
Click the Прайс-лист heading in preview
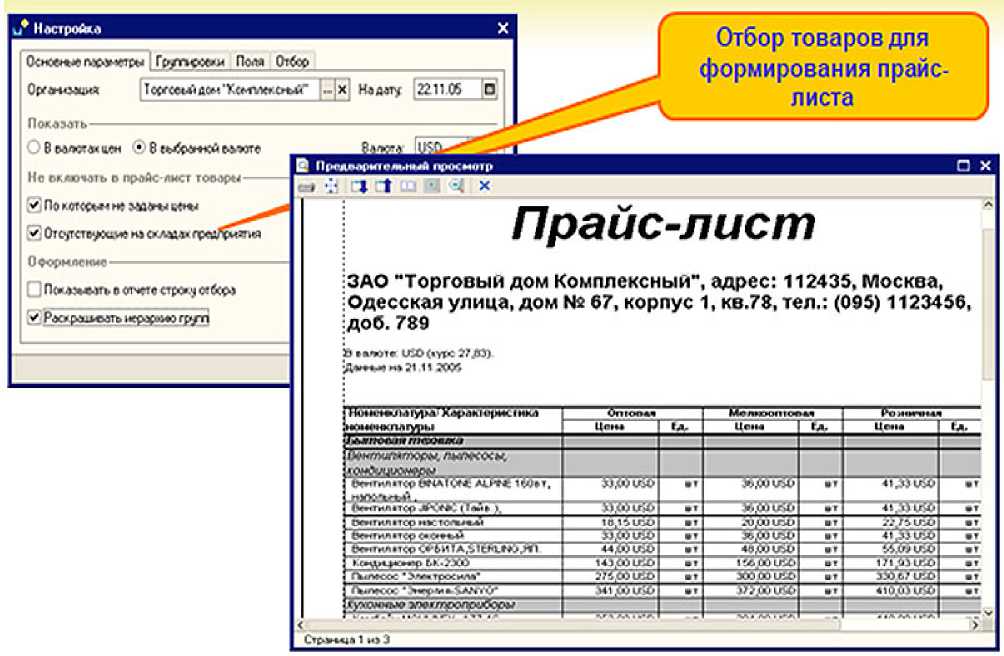[x=663, y=224]
